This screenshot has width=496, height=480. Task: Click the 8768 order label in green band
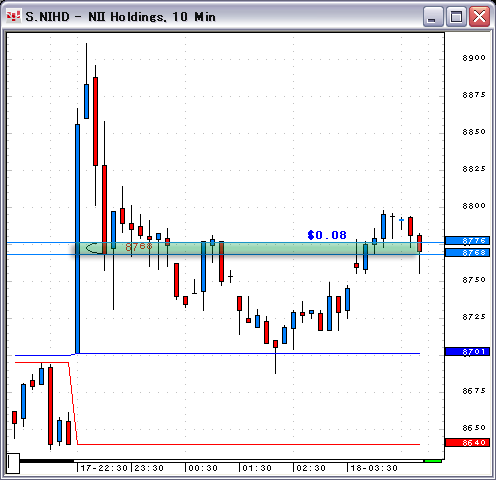[139, 247]
